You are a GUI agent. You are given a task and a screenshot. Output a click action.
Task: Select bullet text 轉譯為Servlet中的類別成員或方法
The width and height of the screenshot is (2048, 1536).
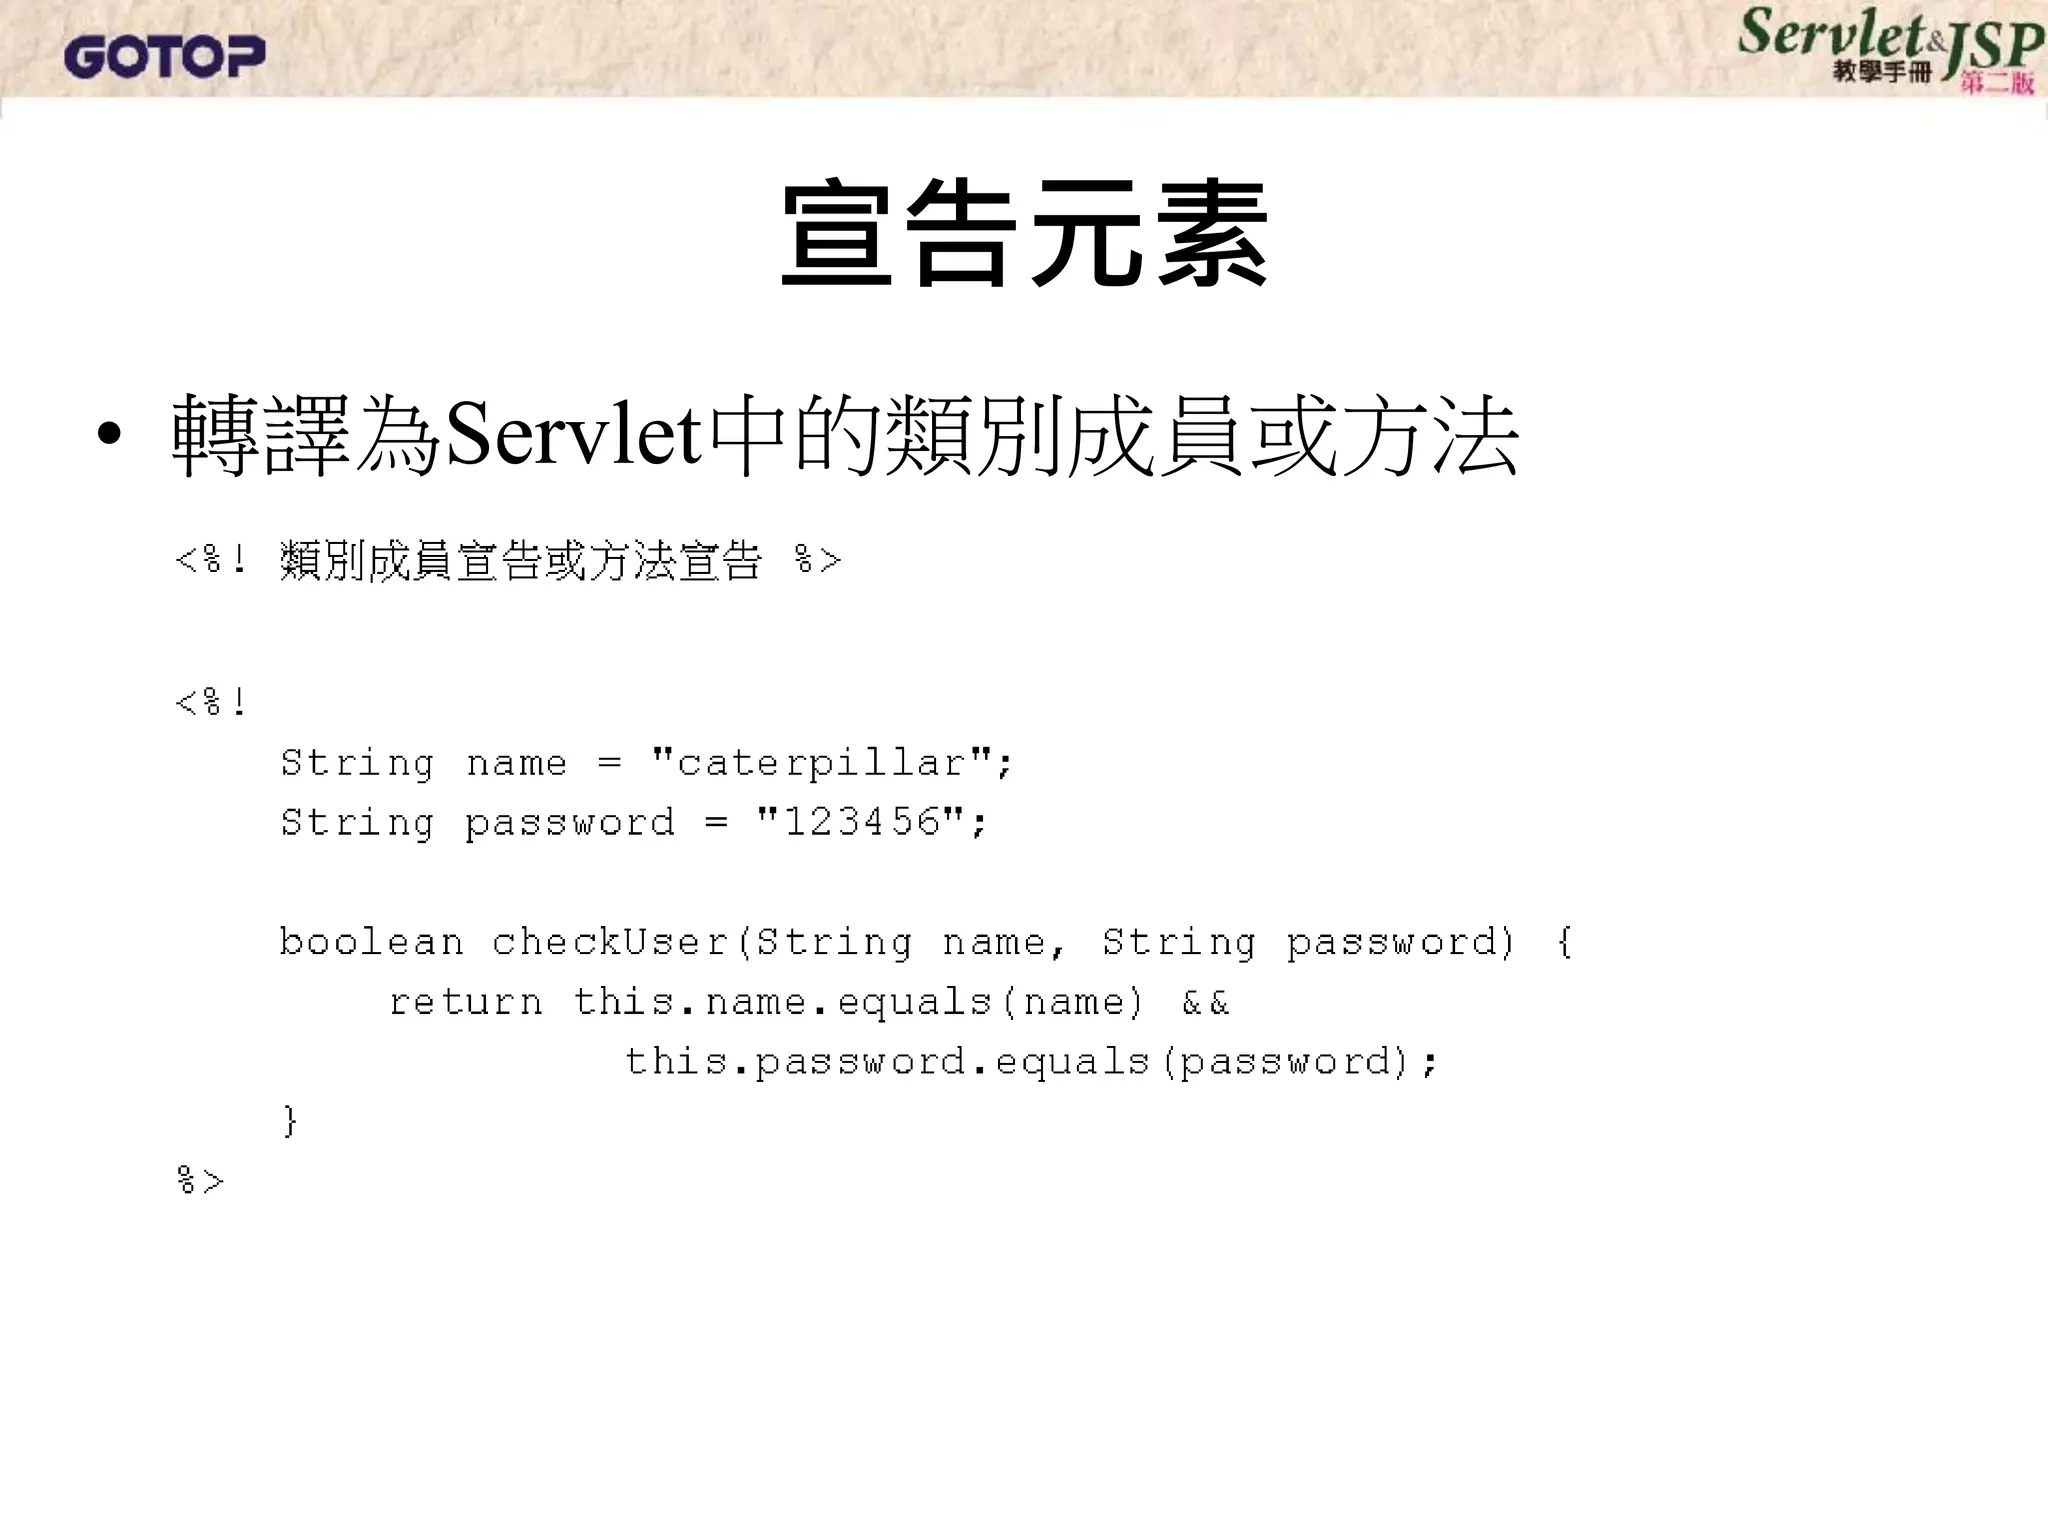pos(846,436)
